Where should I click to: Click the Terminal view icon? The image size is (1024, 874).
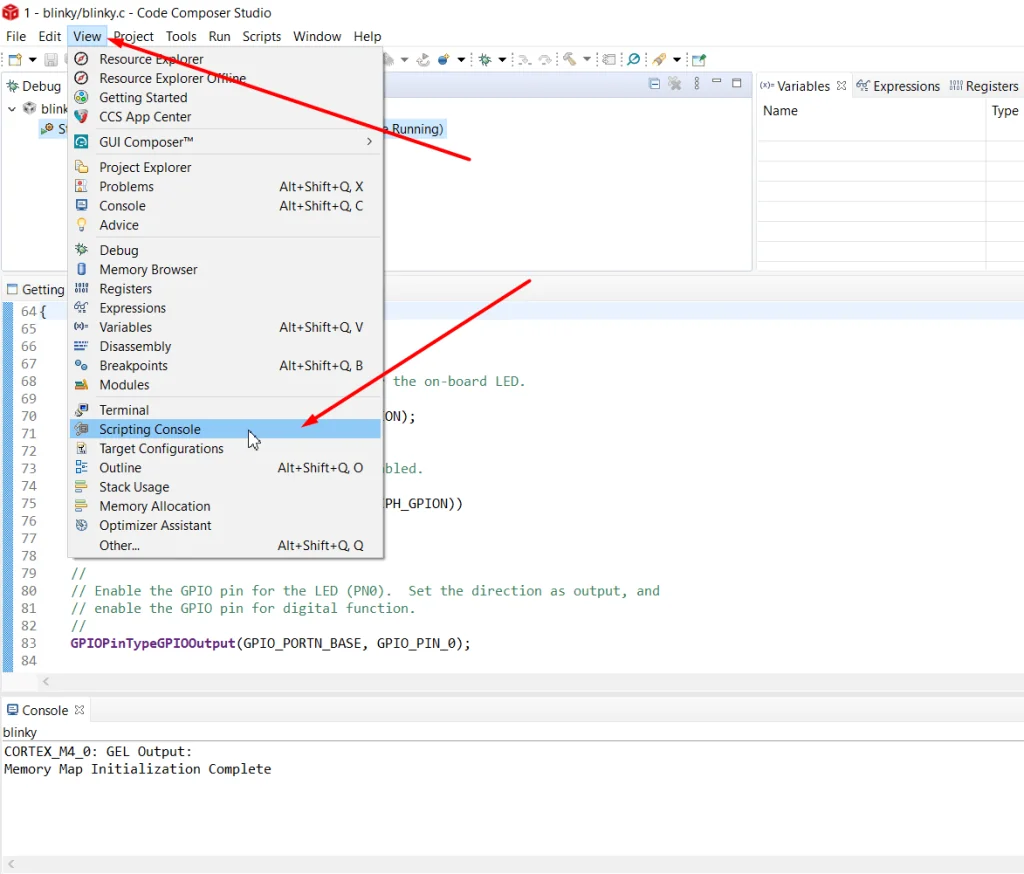click(x=81, y=410)
